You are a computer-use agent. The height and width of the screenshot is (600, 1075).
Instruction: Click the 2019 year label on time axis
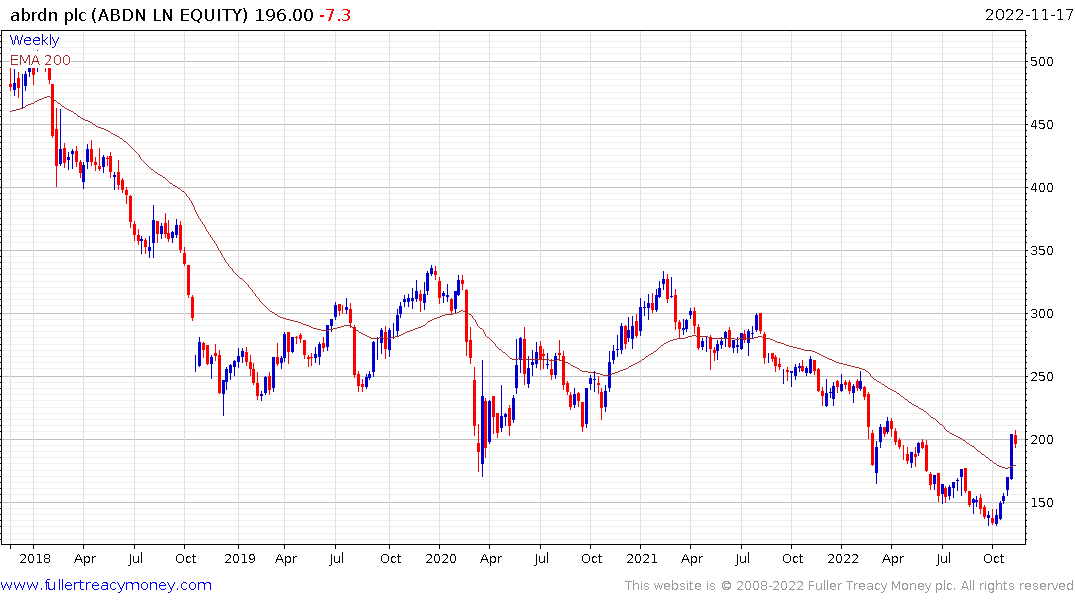pos(240,558)
